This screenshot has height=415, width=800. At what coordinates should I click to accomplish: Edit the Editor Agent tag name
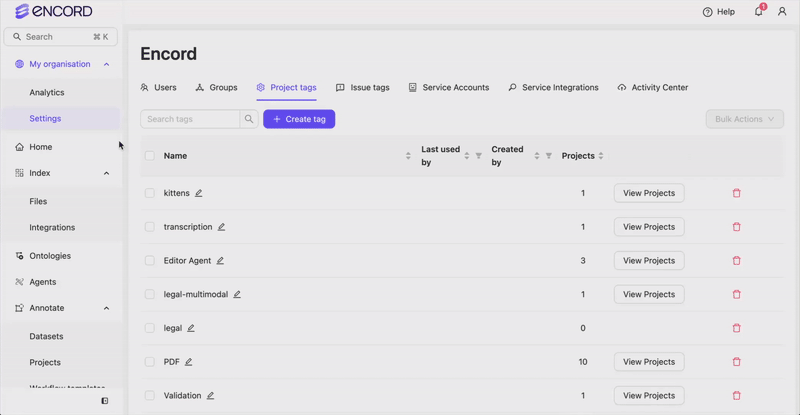click(x=220, y=260)
